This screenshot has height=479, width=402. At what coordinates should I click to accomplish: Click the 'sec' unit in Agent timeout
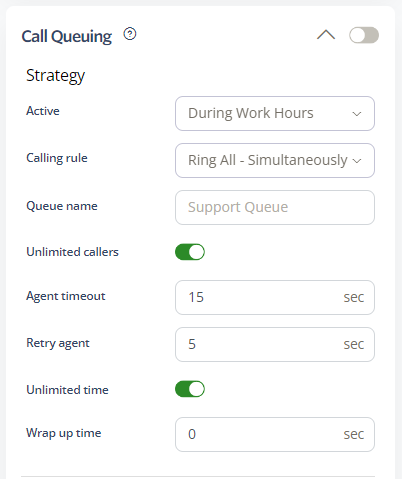pos(354,297)
